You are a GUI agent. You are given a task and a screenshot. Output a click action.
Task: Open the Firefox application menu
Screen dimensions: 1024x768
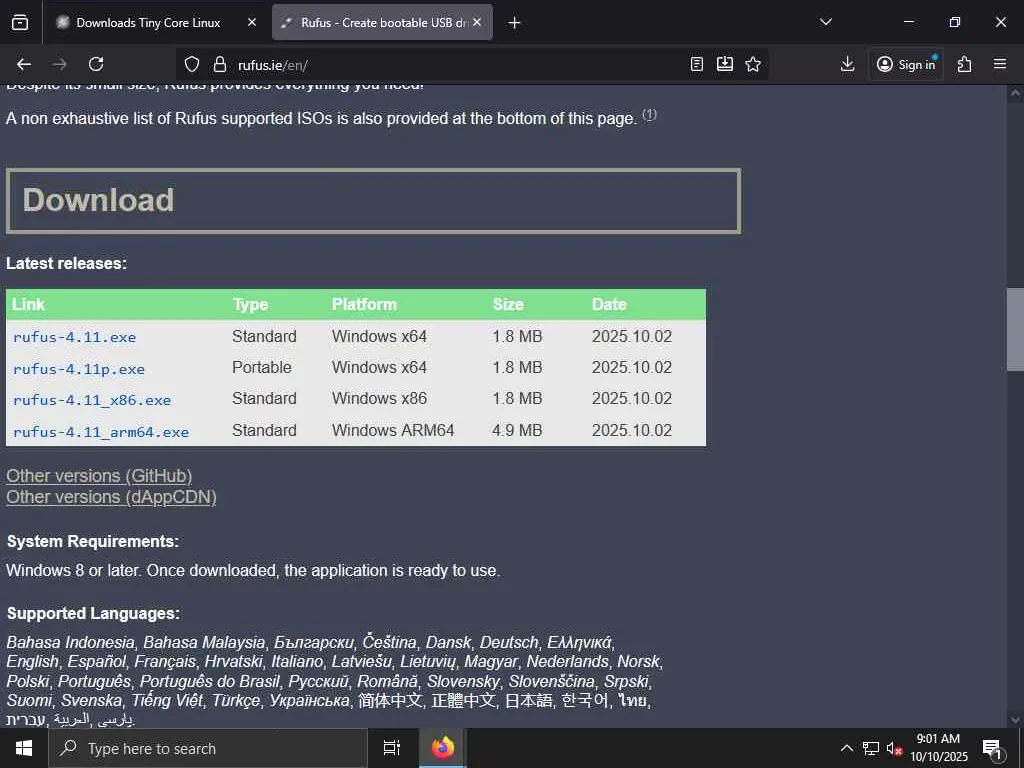[x=1000, y=64]
